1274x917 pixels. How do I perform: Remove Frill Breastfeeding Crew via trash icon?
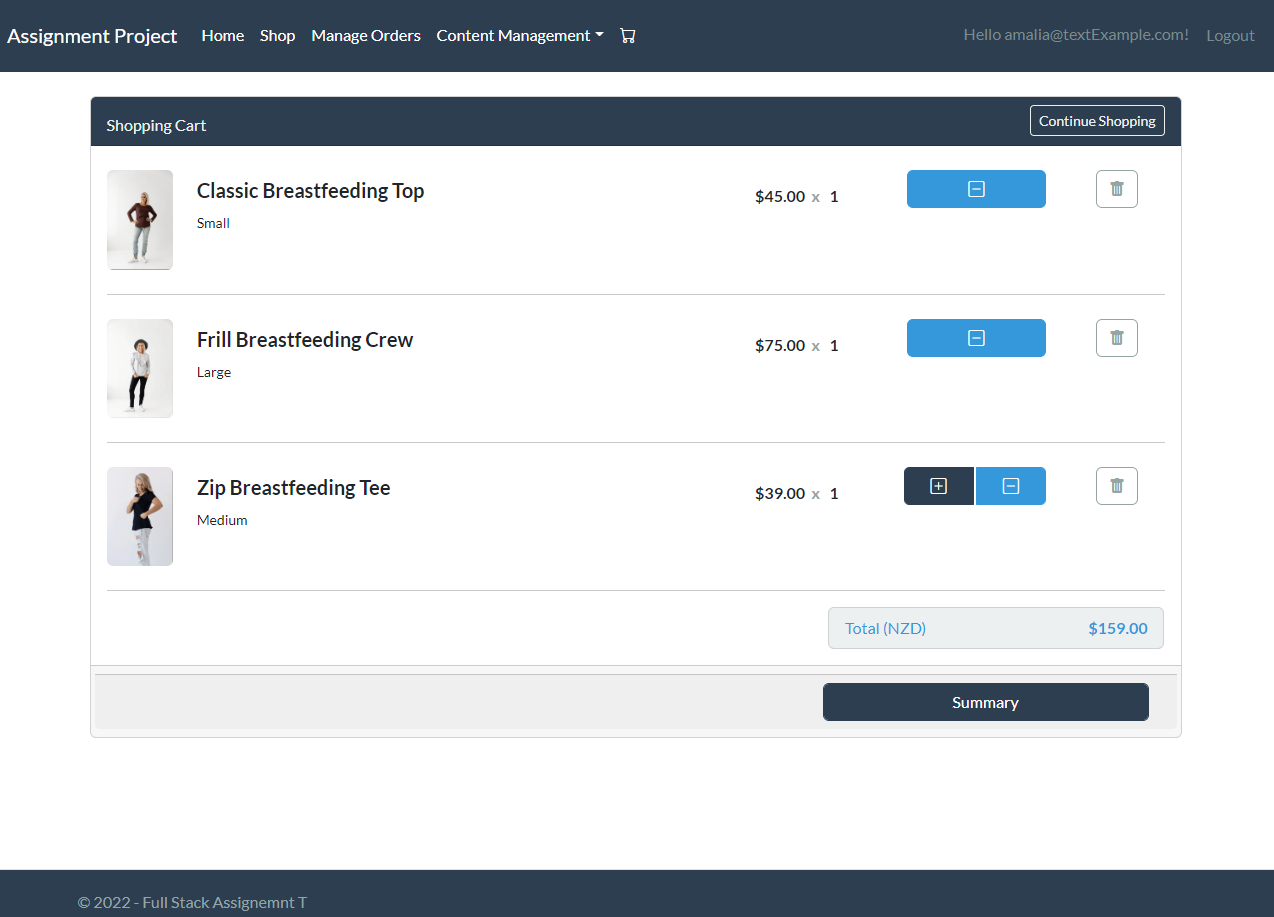(1116, 337)
